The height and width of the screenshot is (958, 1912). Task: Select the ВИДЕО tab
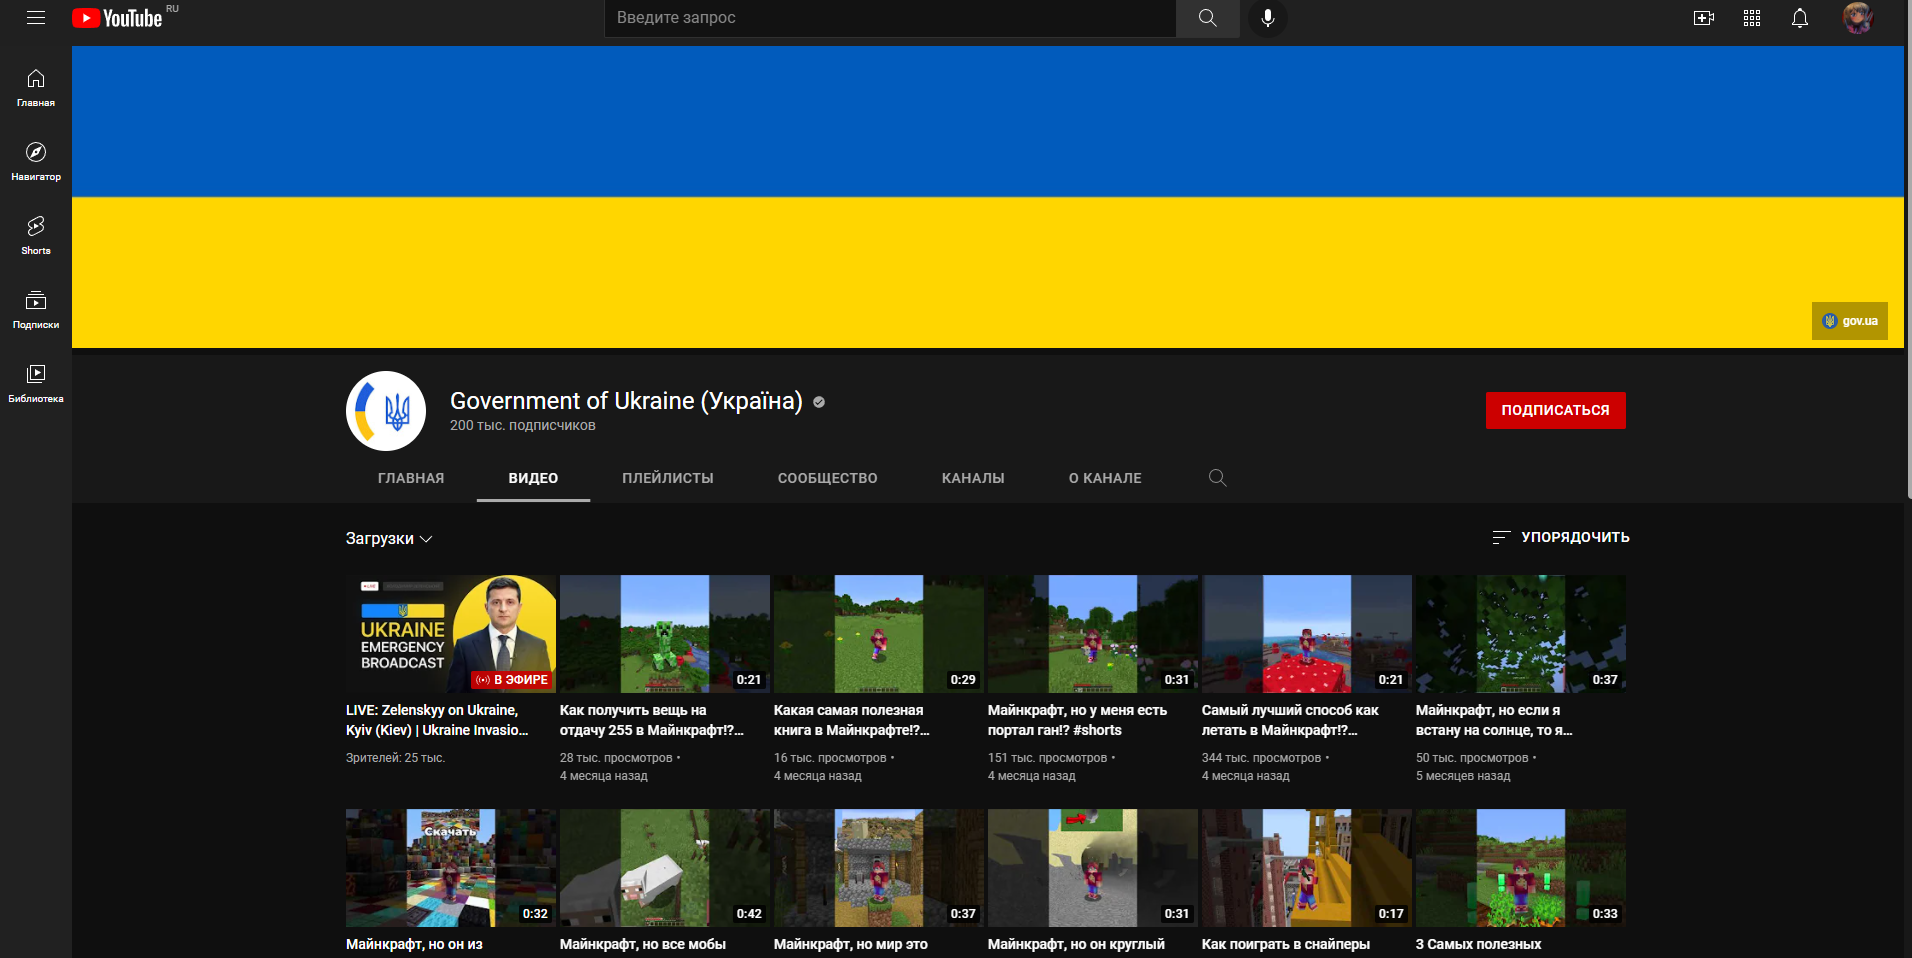pyautogui.click(x=533, y=478)
